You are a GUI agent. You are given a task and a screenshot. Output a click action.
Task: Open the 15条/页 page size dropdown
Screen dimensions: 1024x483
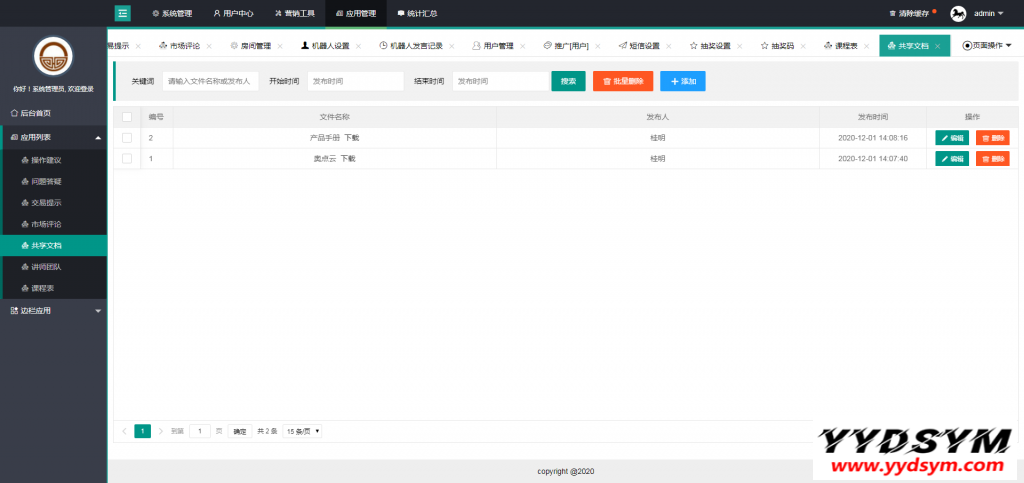[x=302, y=431]
